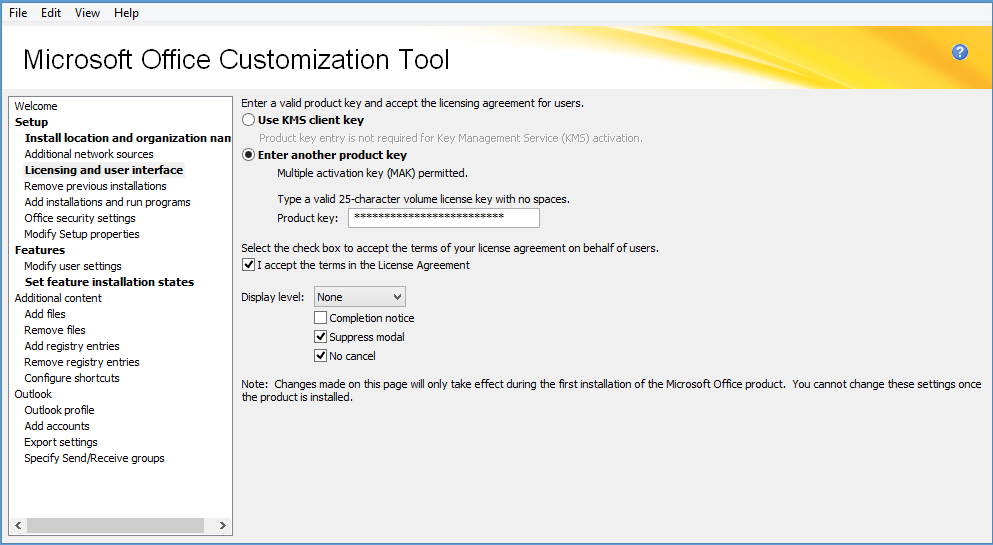Open the Remove files page
993x545 pixels.
pyautogui.click(x=54, y=330)
